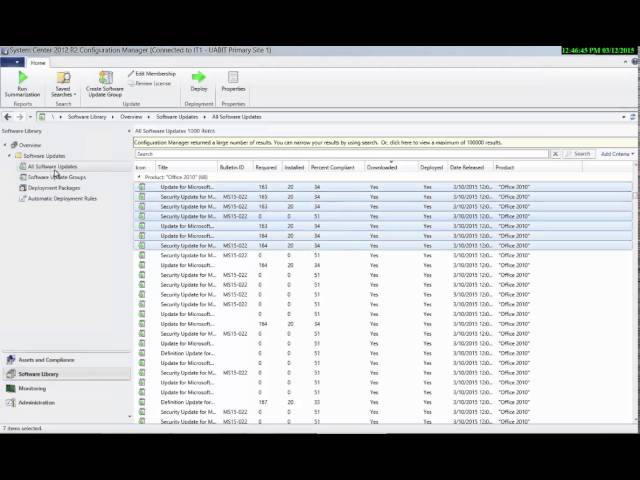Sort by Title column header
Image resolution: width=640 pixels, height=480 pixels.
pos(187,167)
